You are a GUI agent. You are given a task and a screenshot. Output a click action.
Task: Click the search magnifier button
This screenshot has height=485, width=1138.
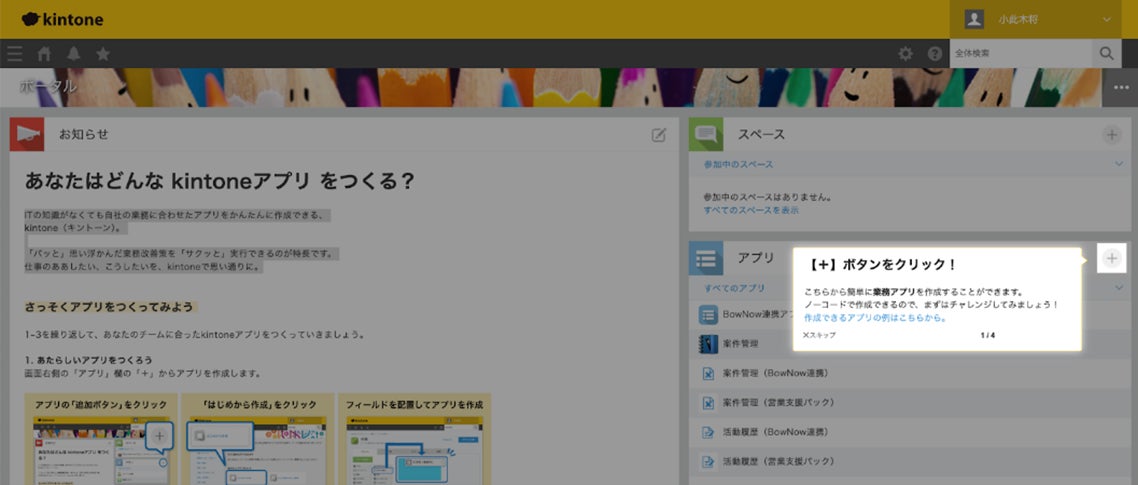[x=1106, y=54]
